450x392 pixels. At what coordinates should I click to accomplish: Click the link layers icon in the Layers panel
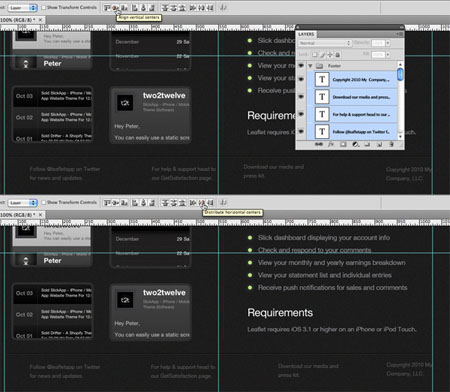click(x=319, y=144)
